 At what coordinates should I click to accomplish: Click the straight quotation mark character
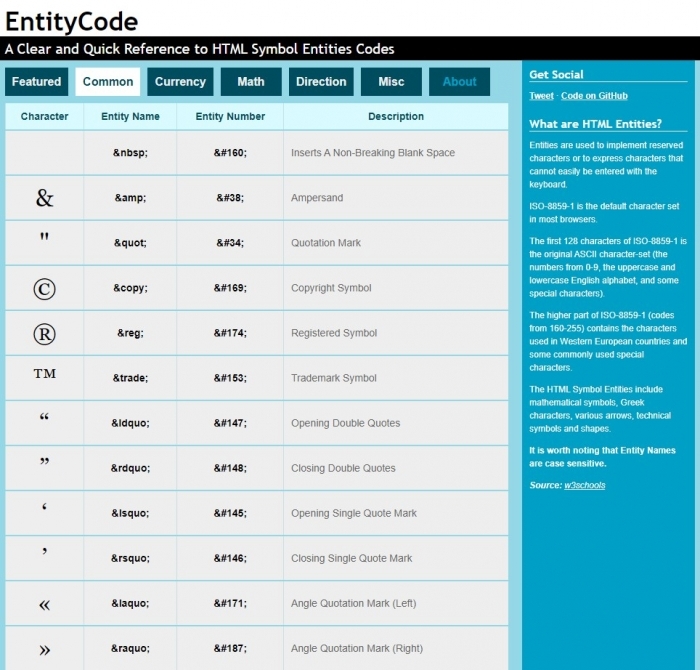click(x=44, y=237)
